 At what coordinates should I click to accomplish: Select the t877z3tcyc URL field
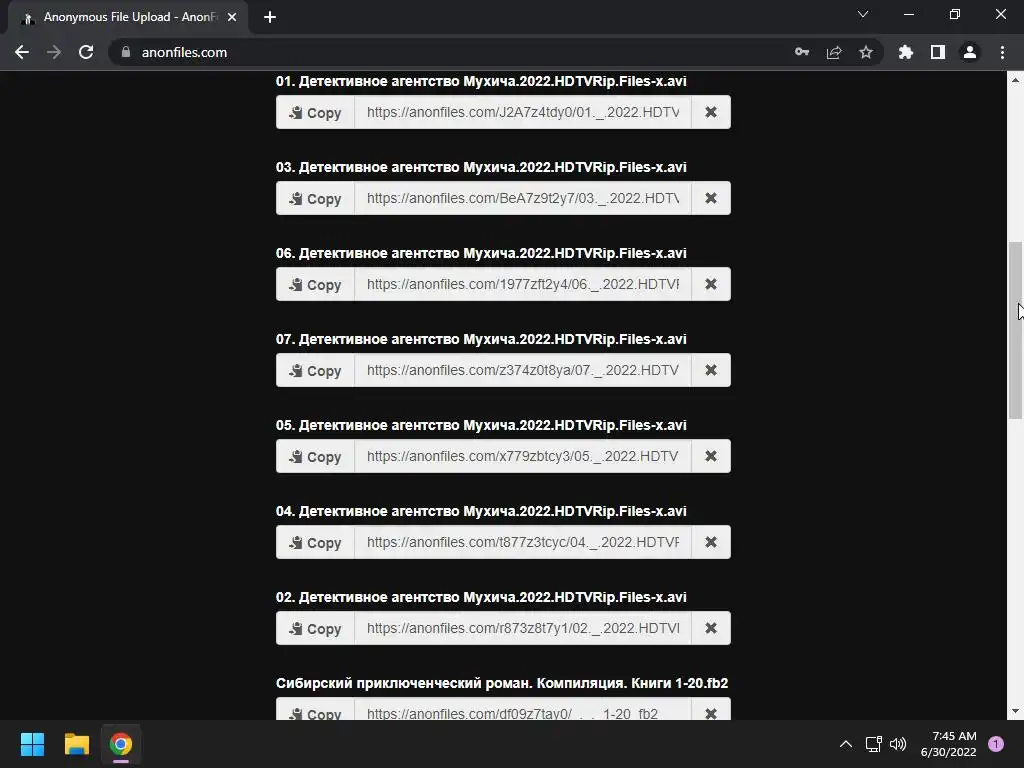(x=523, y=543)
